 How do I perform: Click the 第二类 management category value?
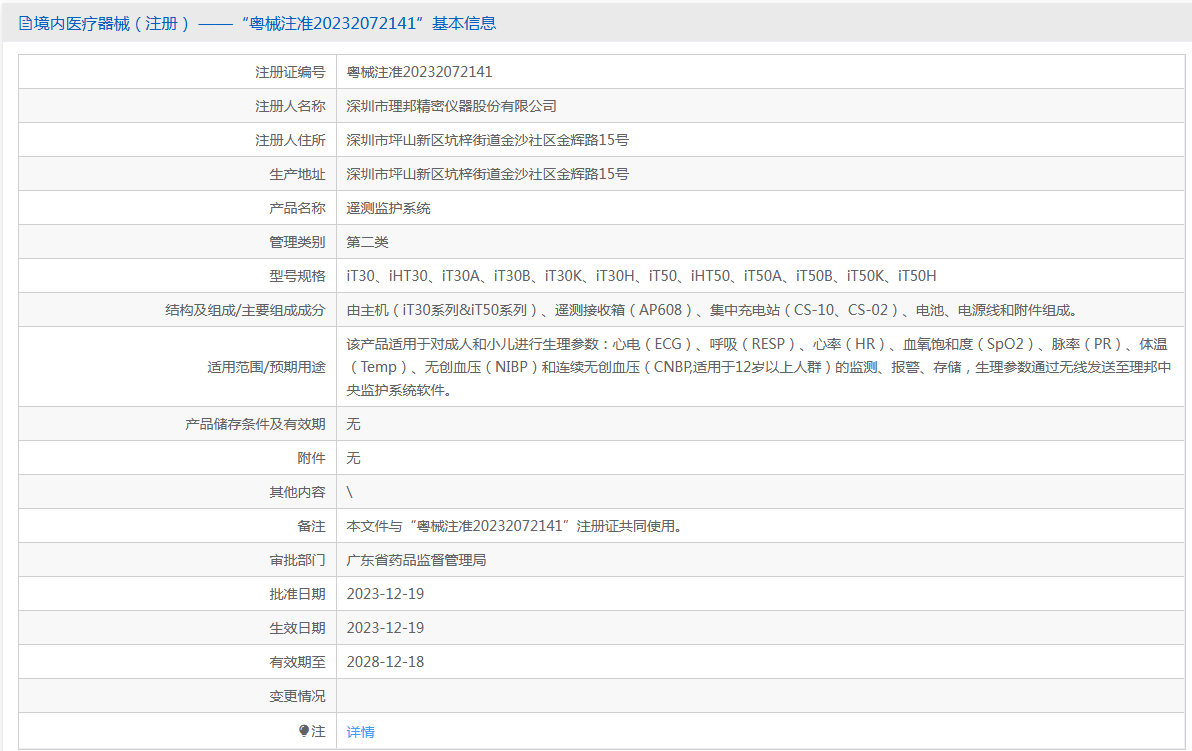(x=367, y=242)
